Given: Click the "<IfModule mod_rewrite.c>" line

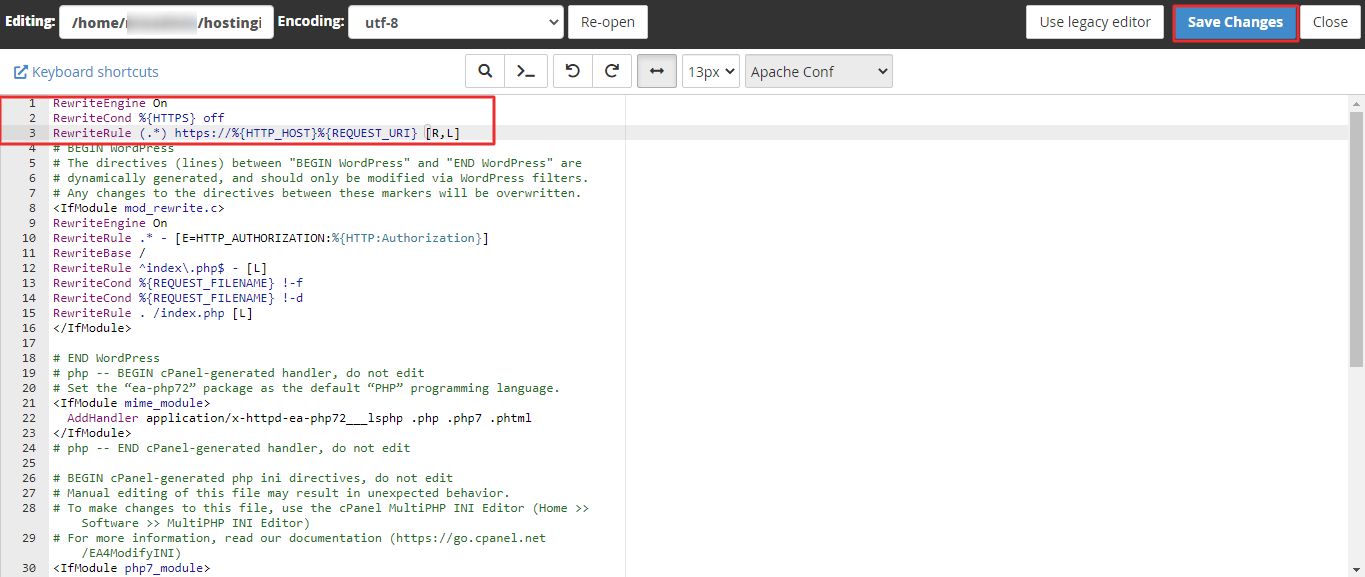Looking at the screenshot, I should point(139,208).
